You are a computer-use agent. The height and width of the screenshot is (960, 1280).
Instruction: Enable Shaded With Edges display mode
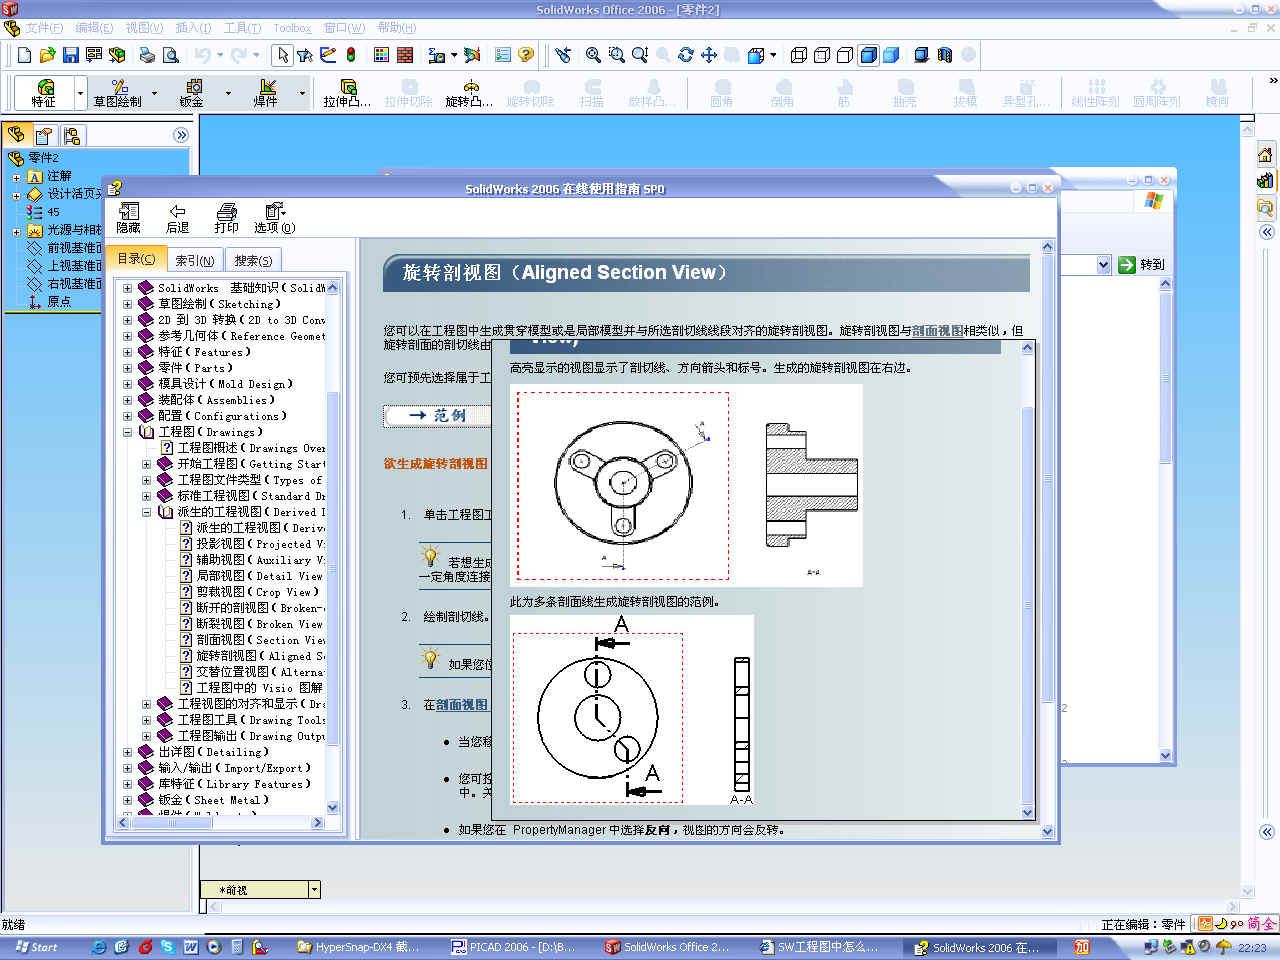tap(868, 55)
